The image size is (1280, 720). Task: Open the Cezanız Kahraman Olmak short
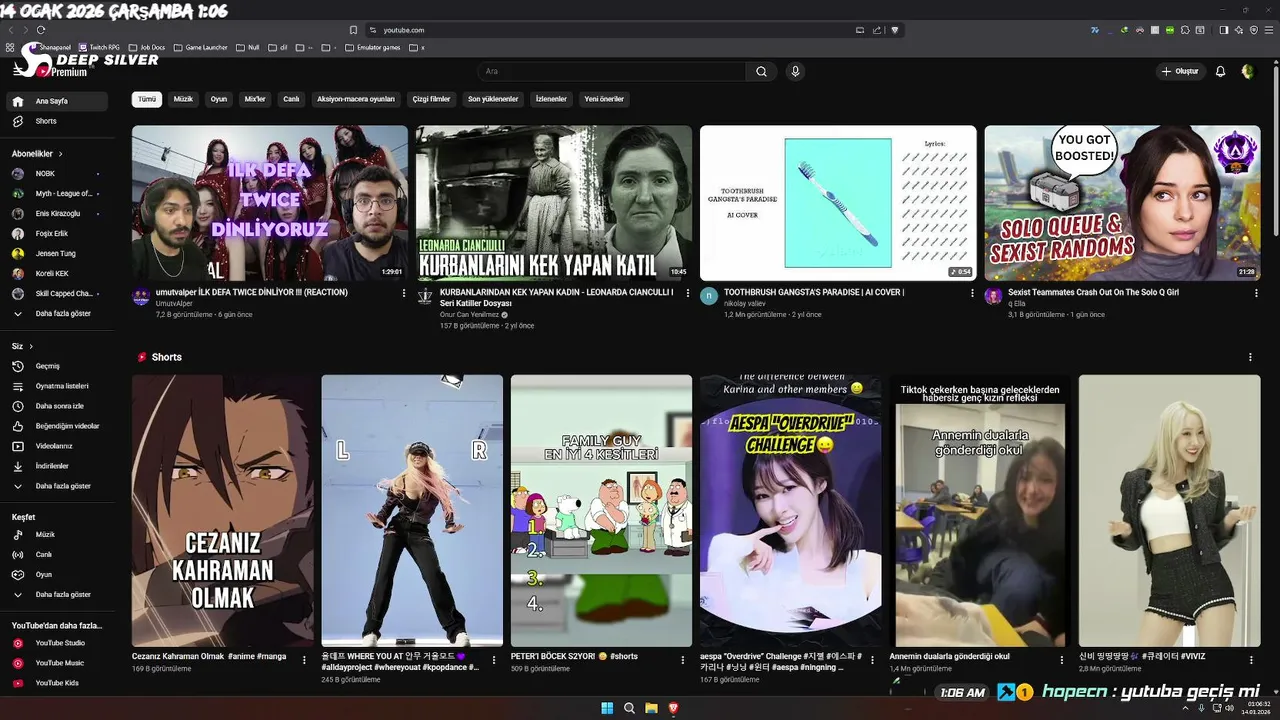[x=222, y=510]
